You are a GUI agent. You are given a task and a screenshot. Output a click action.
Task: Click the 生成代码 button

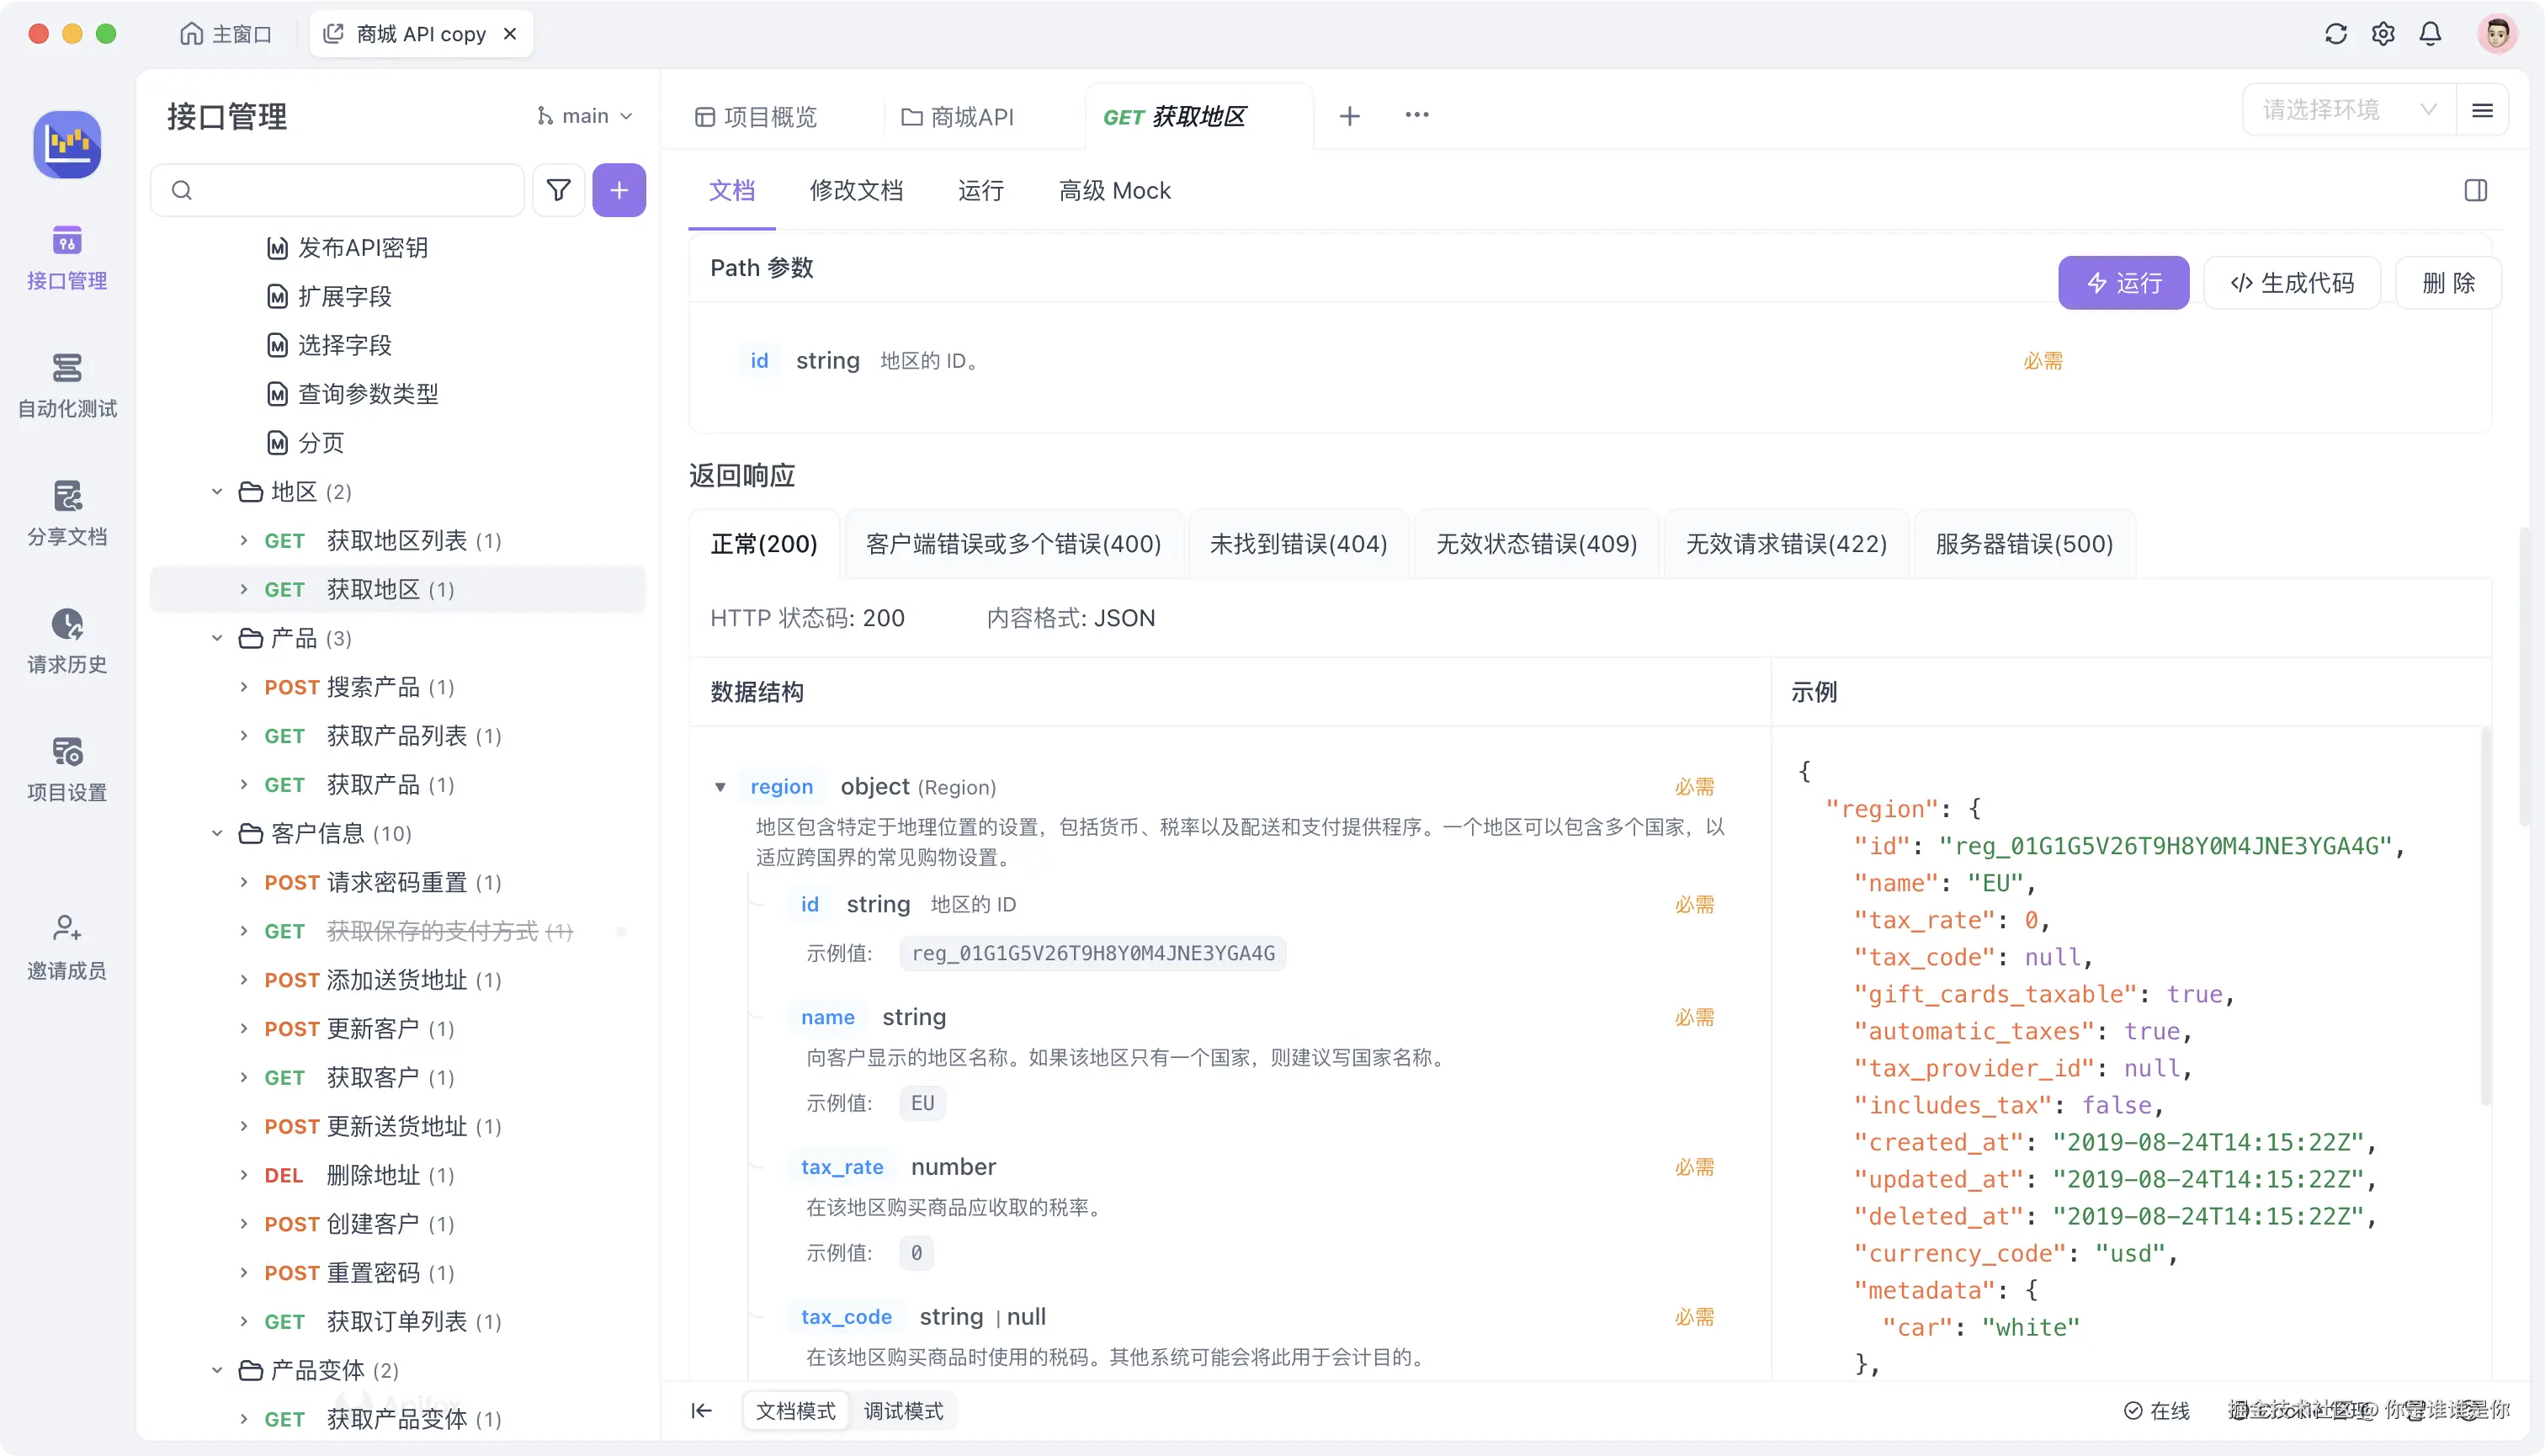coord(2292,282)
